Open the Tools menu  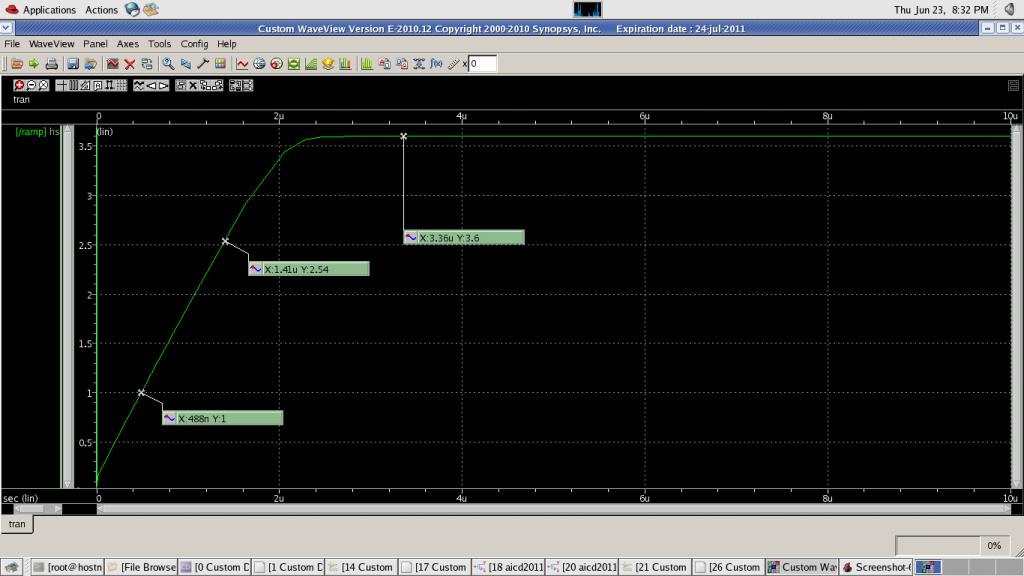click(159, 44)
